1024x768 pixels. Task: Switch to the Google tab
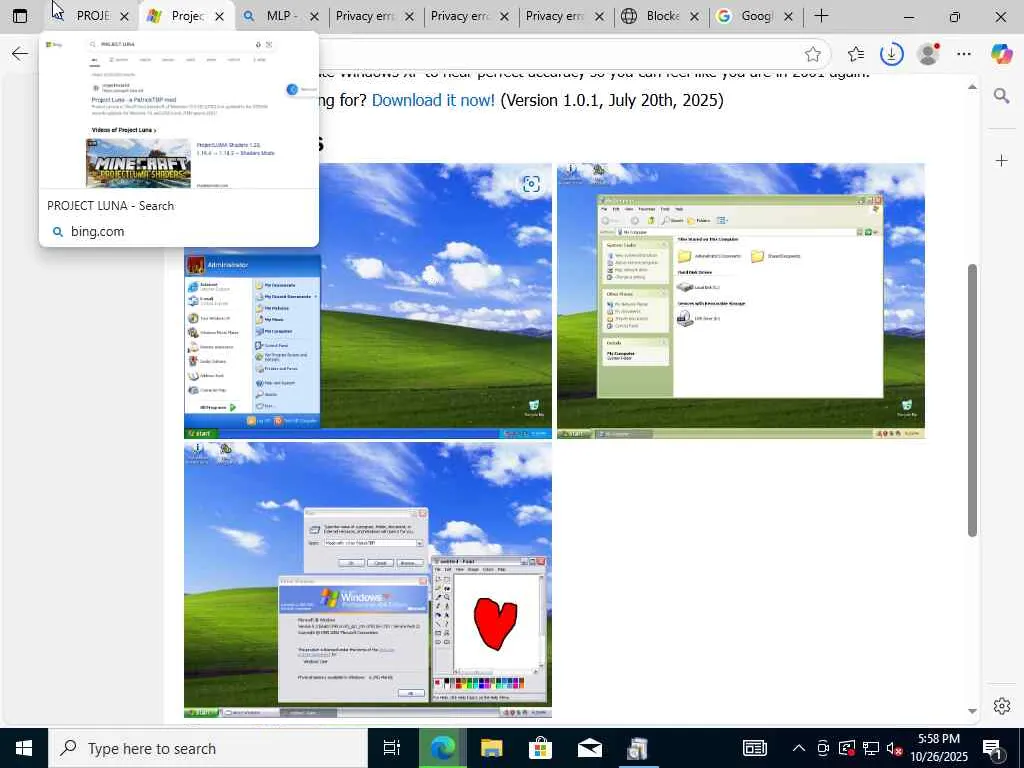756,16
